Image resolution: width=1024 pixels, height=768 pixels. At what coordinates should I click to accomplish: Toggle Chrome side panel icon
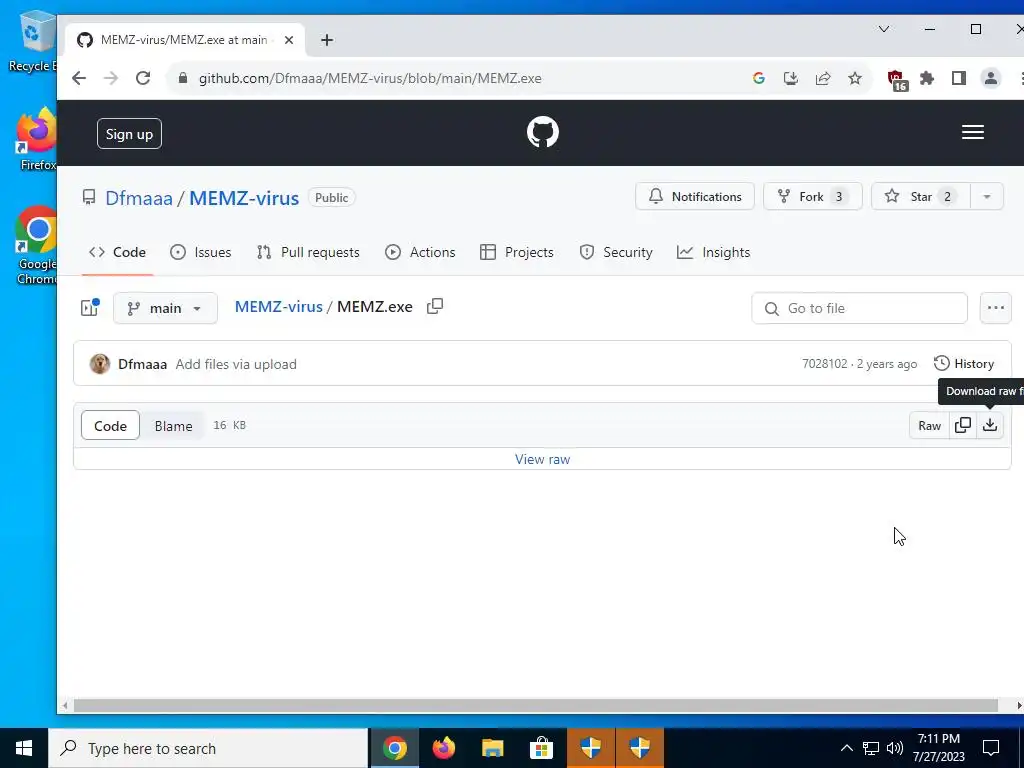click(x=959, y=78)
